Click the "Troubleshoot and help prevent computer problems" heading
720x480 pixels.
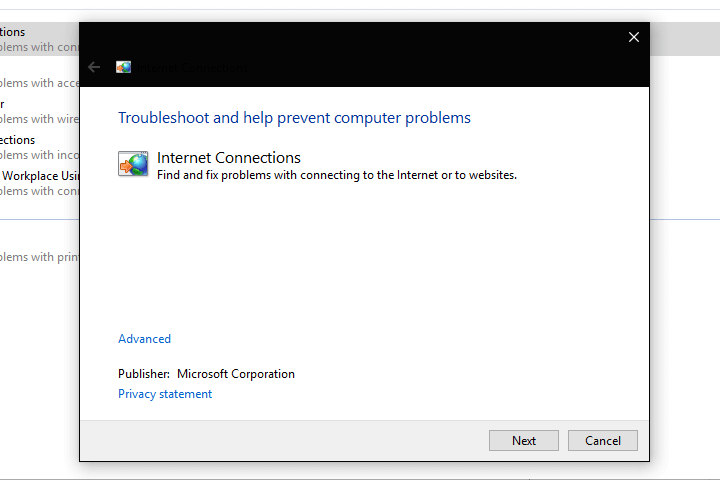point(294,118)
